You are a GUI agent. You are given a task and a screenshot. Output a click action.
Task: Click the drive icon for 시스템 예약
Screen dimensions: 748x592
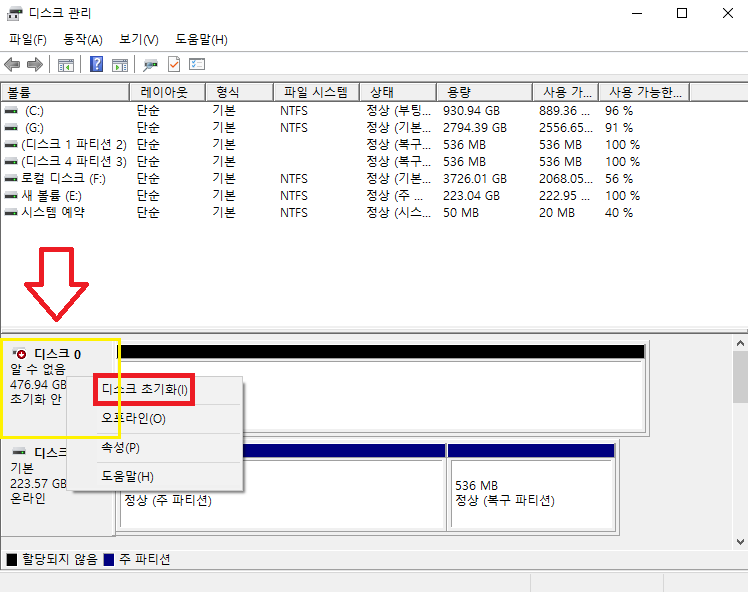[11, 212]
